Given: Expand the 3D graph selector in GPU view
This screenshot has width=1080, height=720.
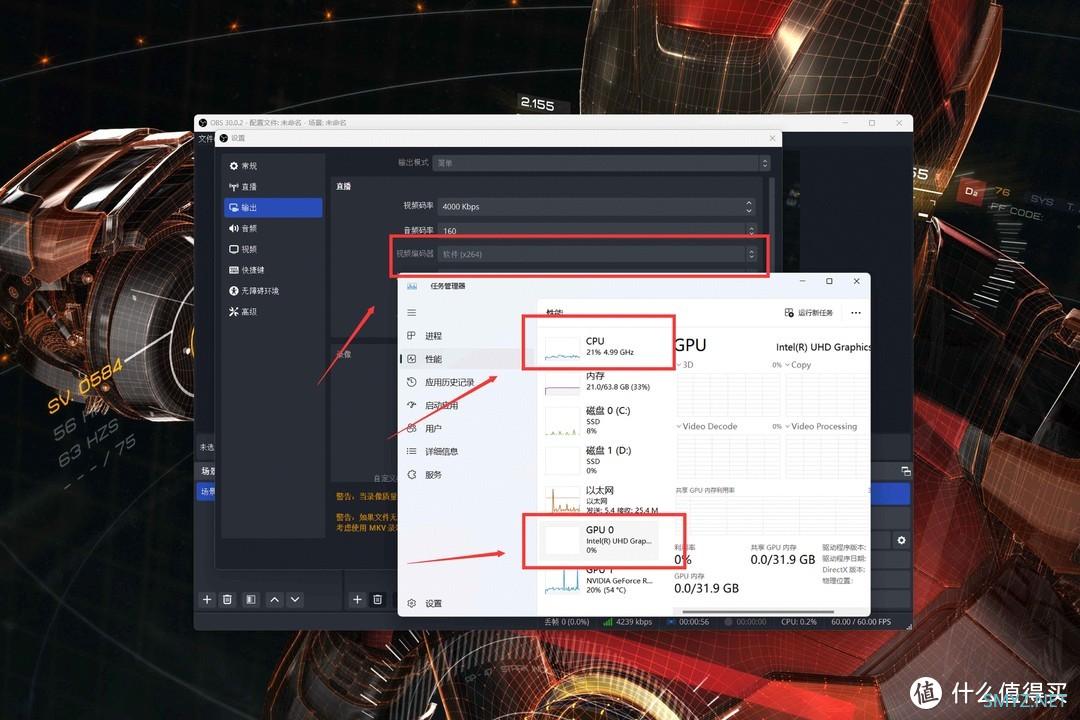Looking at the screenshot, I should pos(685,365).
